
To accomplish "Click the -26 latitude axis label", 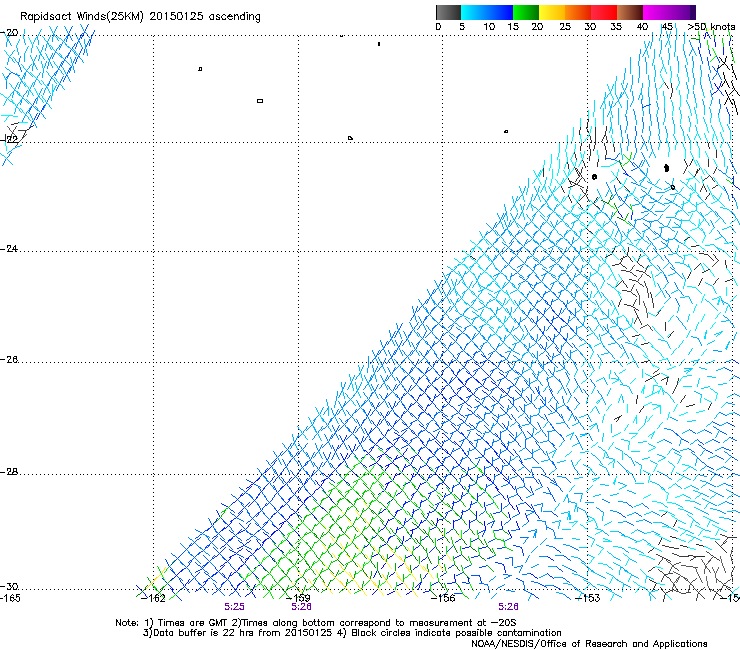I will click(x=10, y=360).
